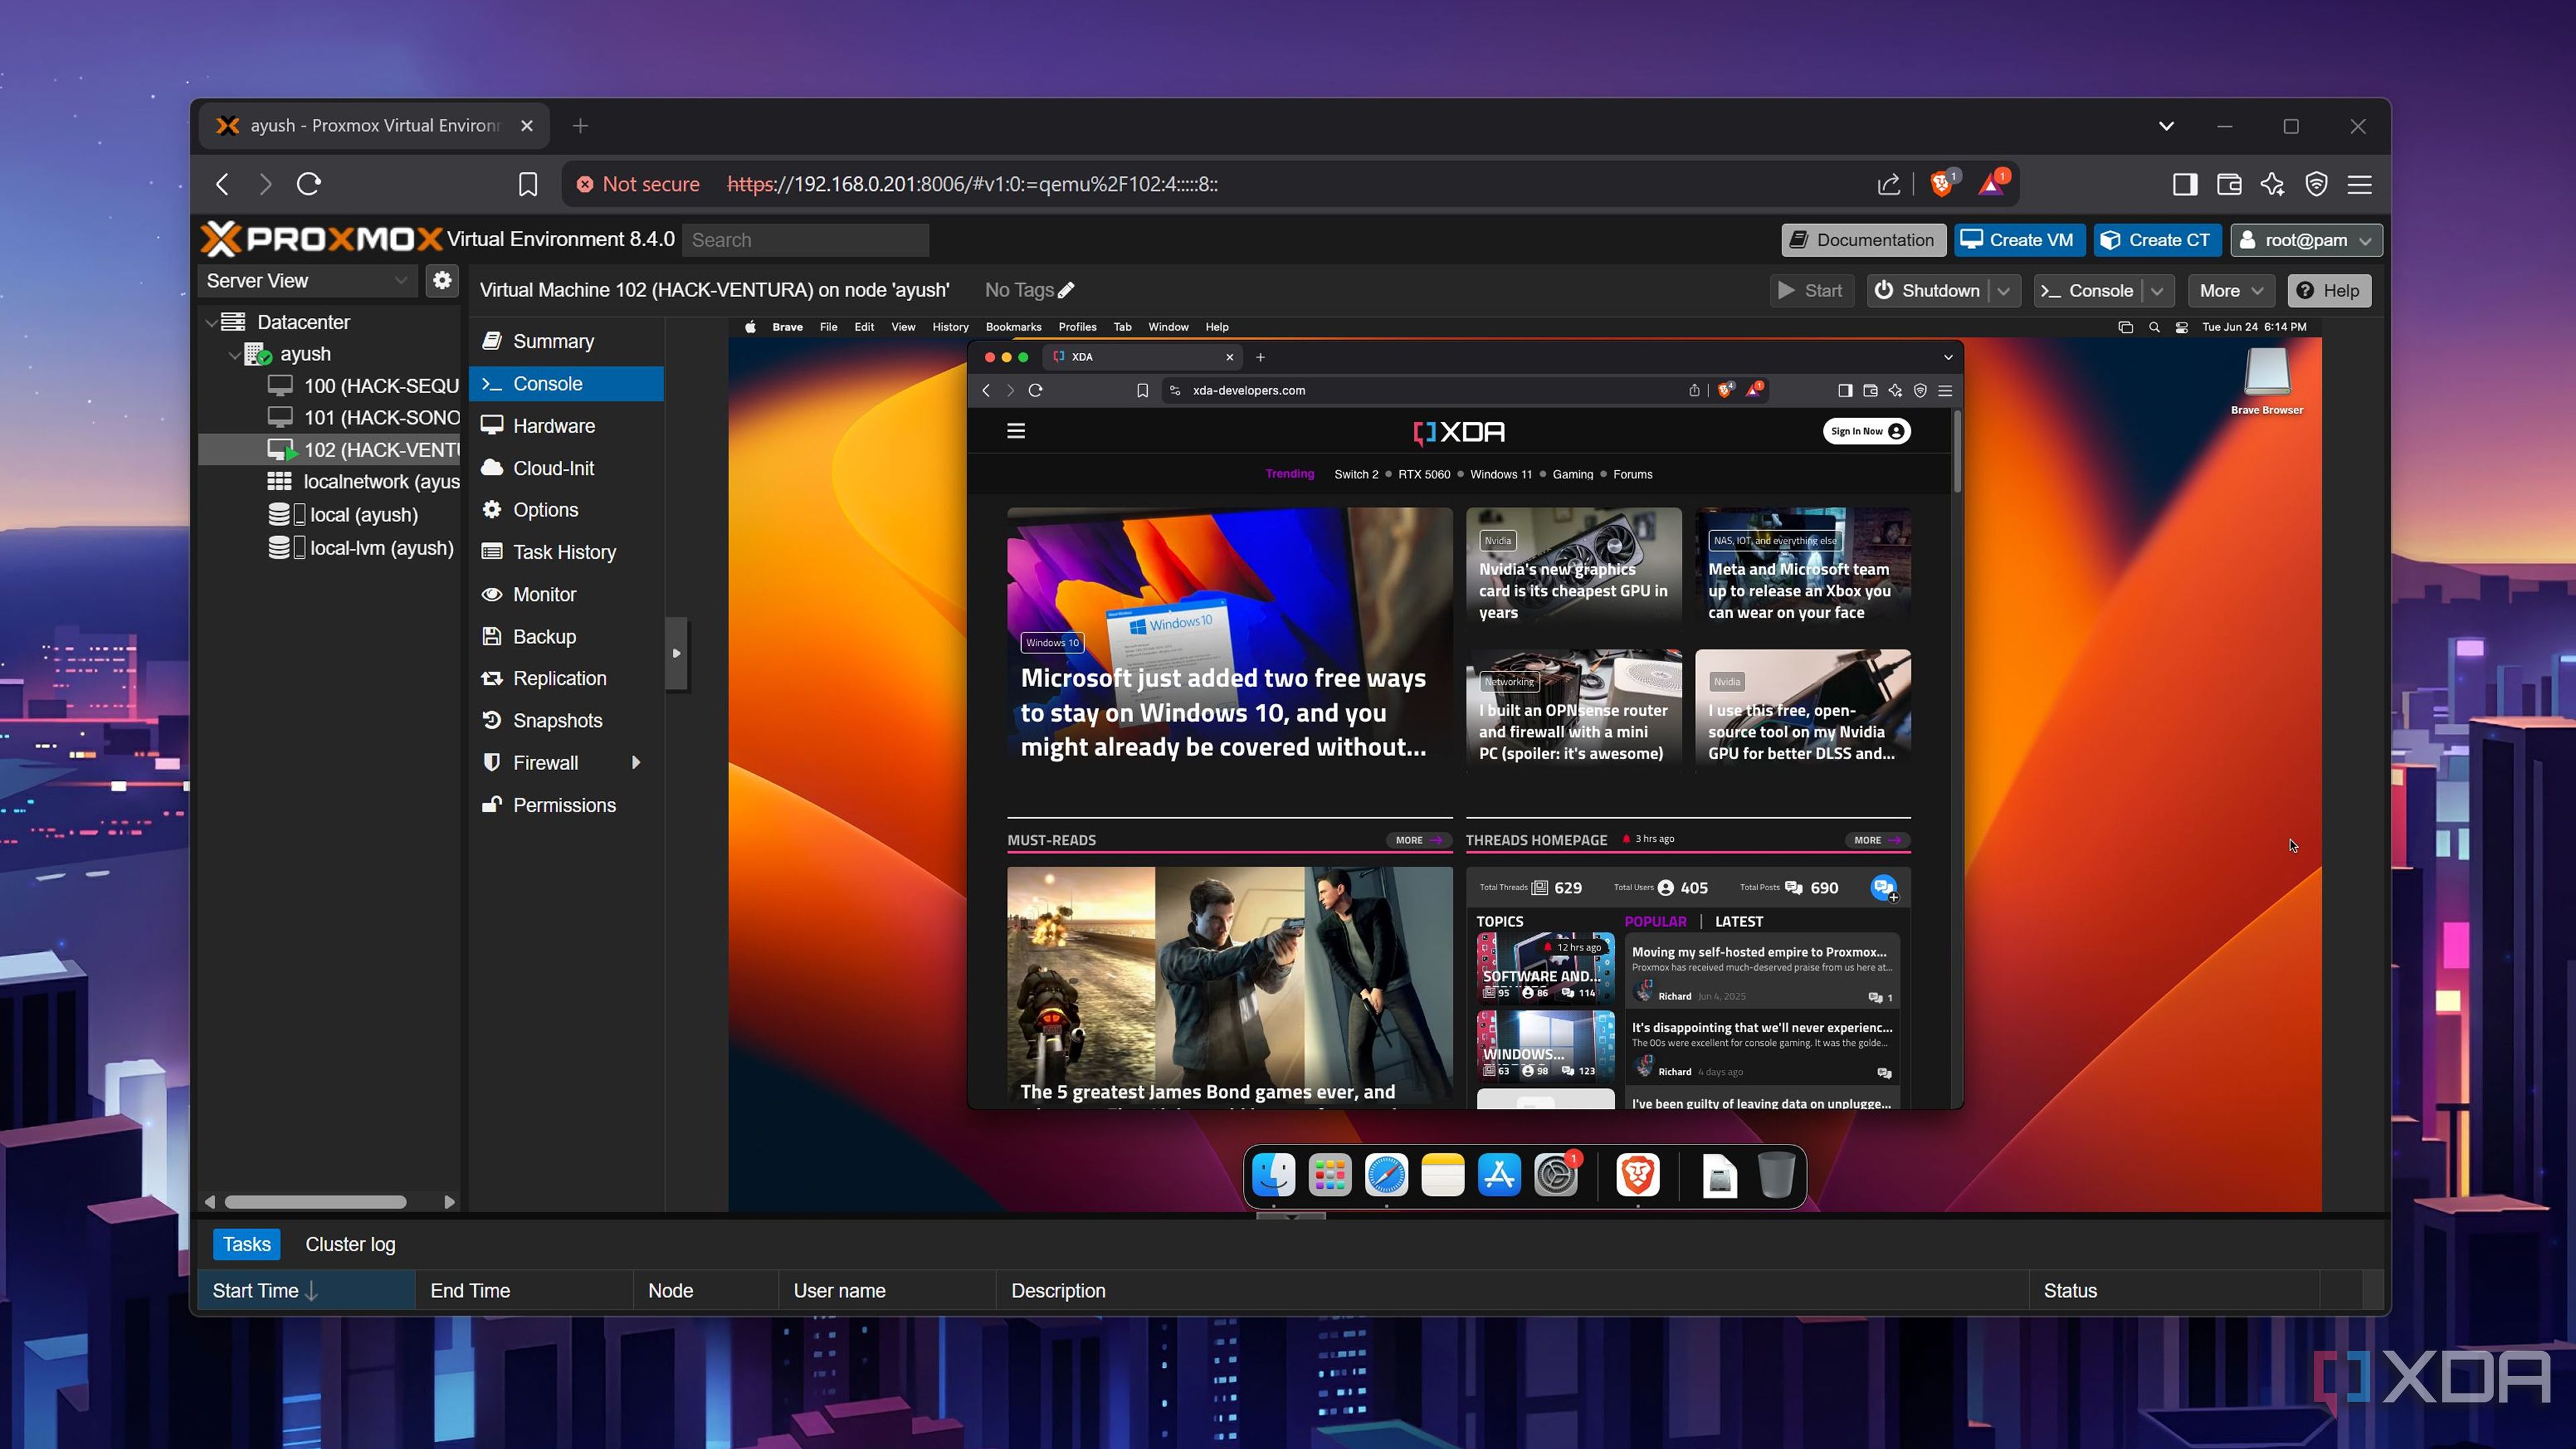Open the Snapshots section
Viewport: 2576px width, 1449px height.
(x=566, y=721)
